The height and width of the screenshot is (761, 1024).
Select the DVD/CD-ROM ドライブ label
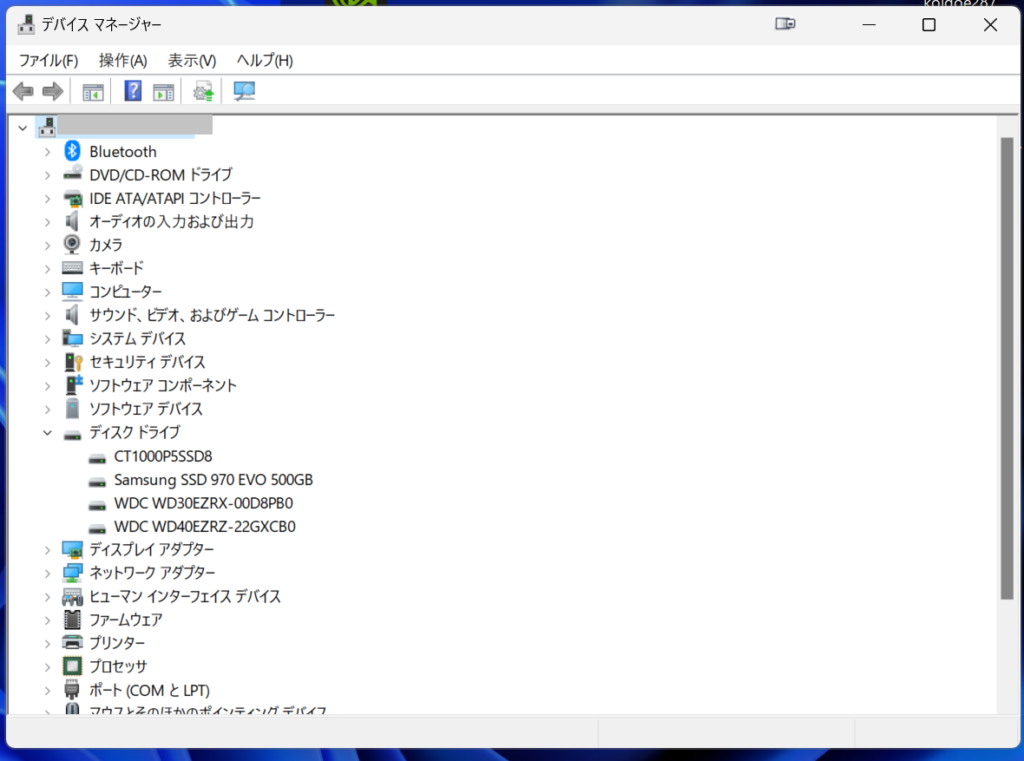point(161,175)
